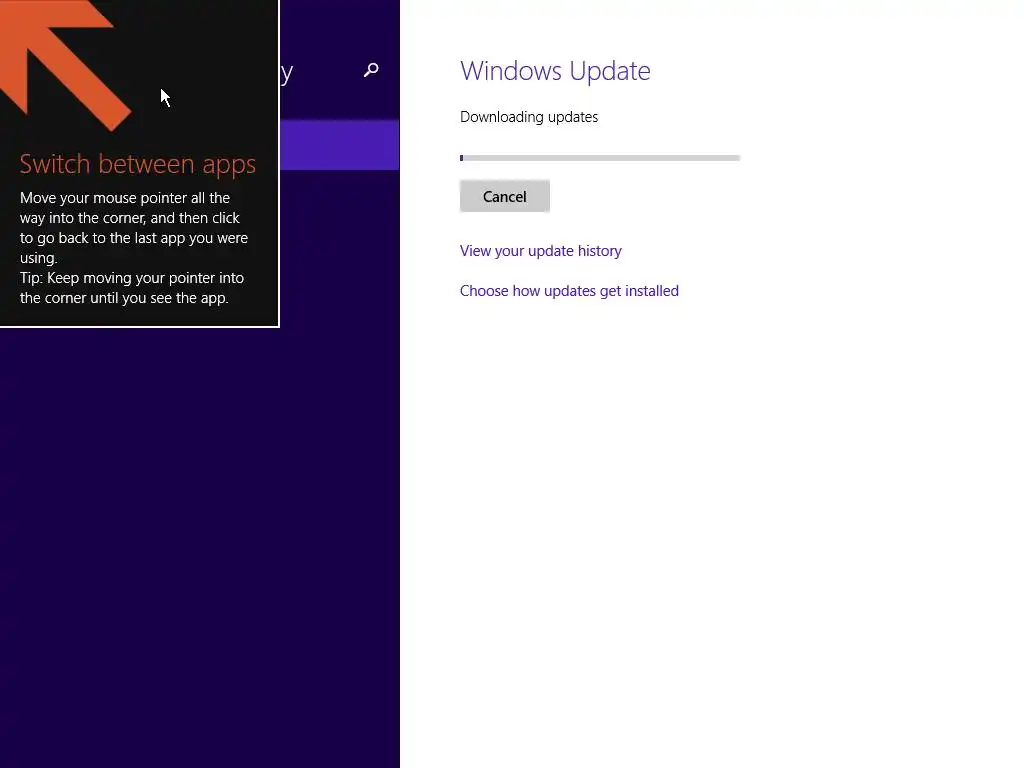Select the highlighted purple menu item
This screenshot has height=768, width=1024.
pos(340,145)
